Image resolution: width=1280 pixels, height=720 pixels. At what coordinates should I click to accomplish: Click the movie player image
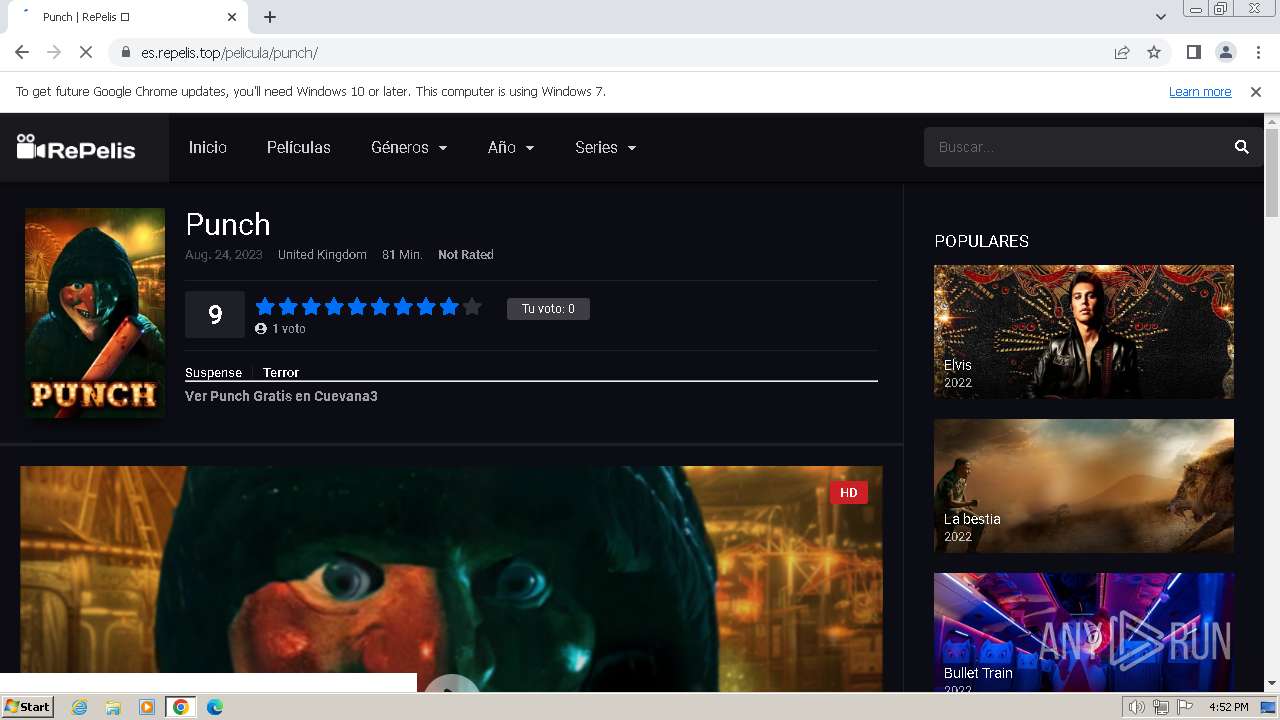point(451,578)
